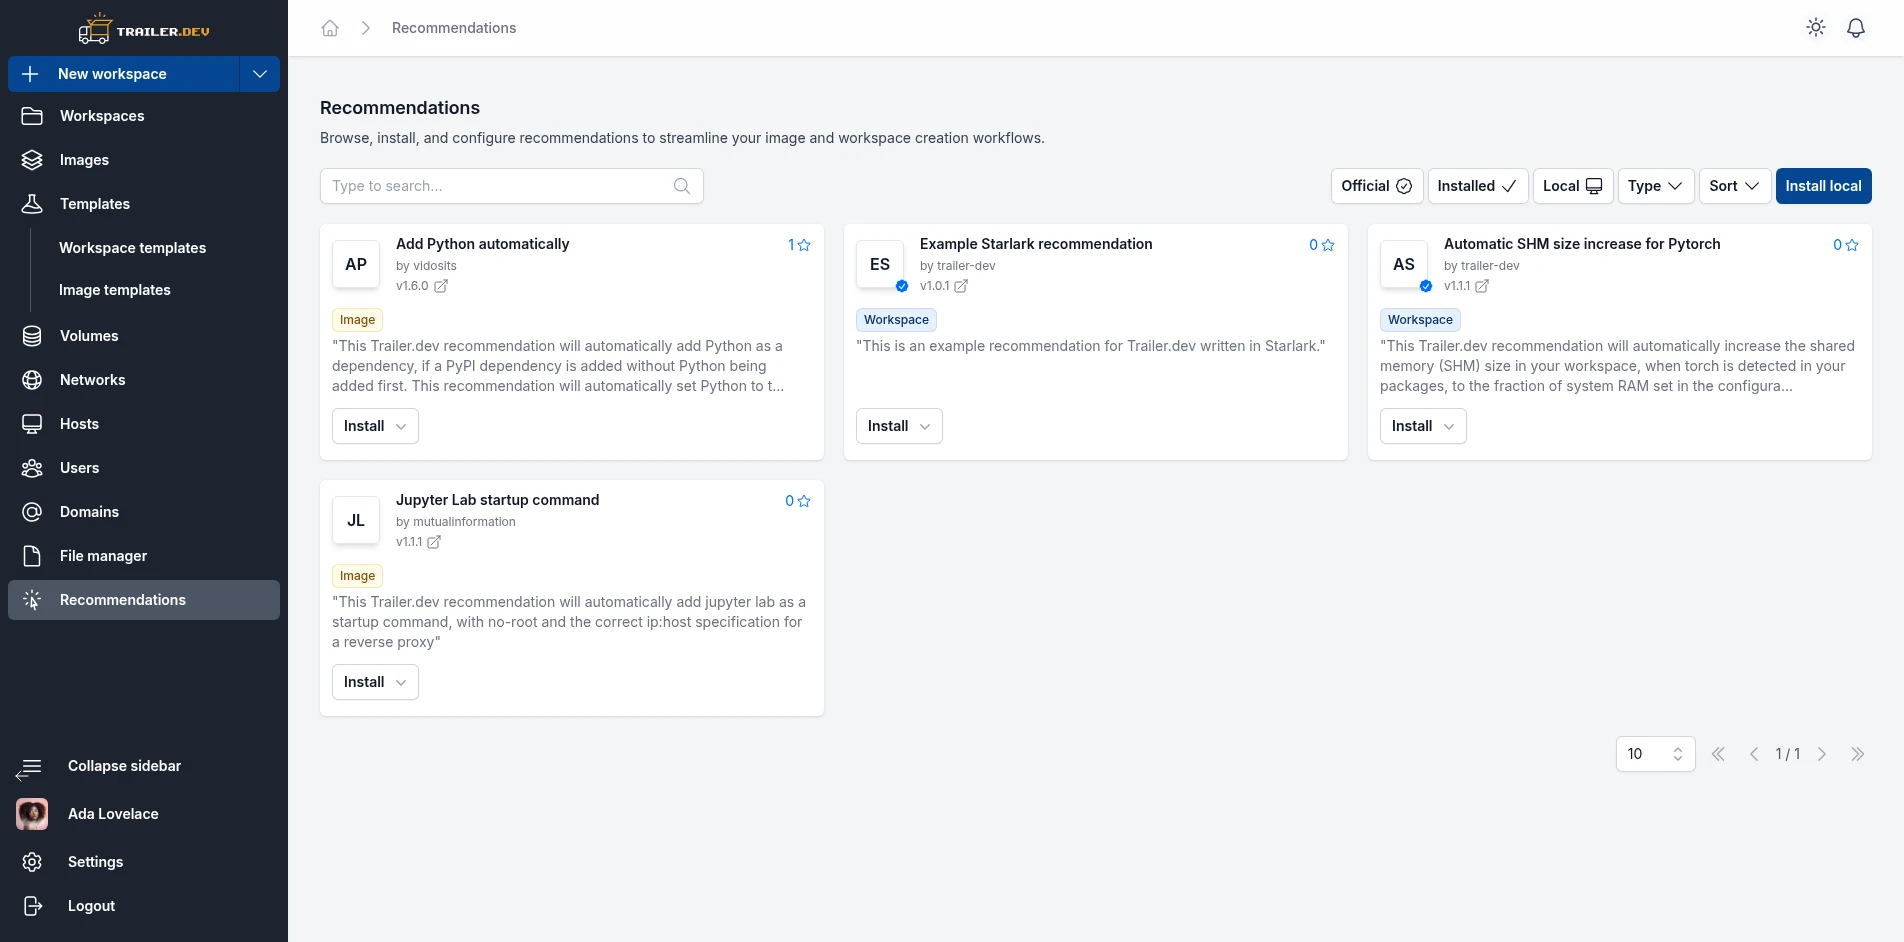Image resolution: width=1904 pixels, height=942 pixels.
Task: Click the AS recommendation avatar
Action: (1404, 264)
